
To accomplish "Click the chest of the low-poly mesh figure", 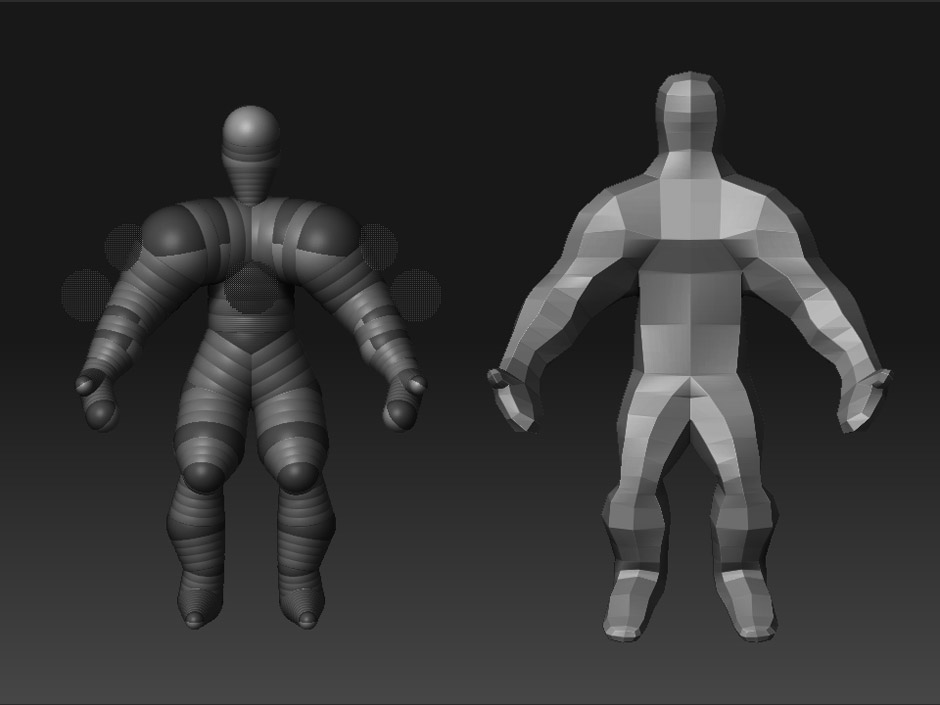I will [x=691, y=209].
